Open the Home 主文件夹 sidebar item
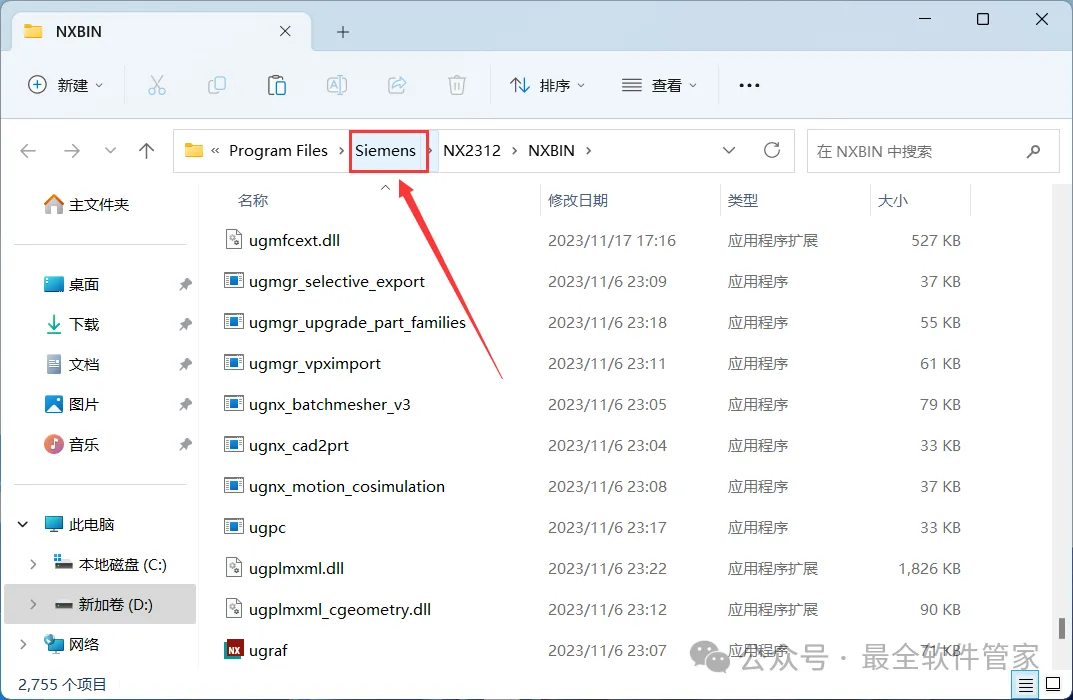Viewport: 1073px width, 700px height. 86,205
